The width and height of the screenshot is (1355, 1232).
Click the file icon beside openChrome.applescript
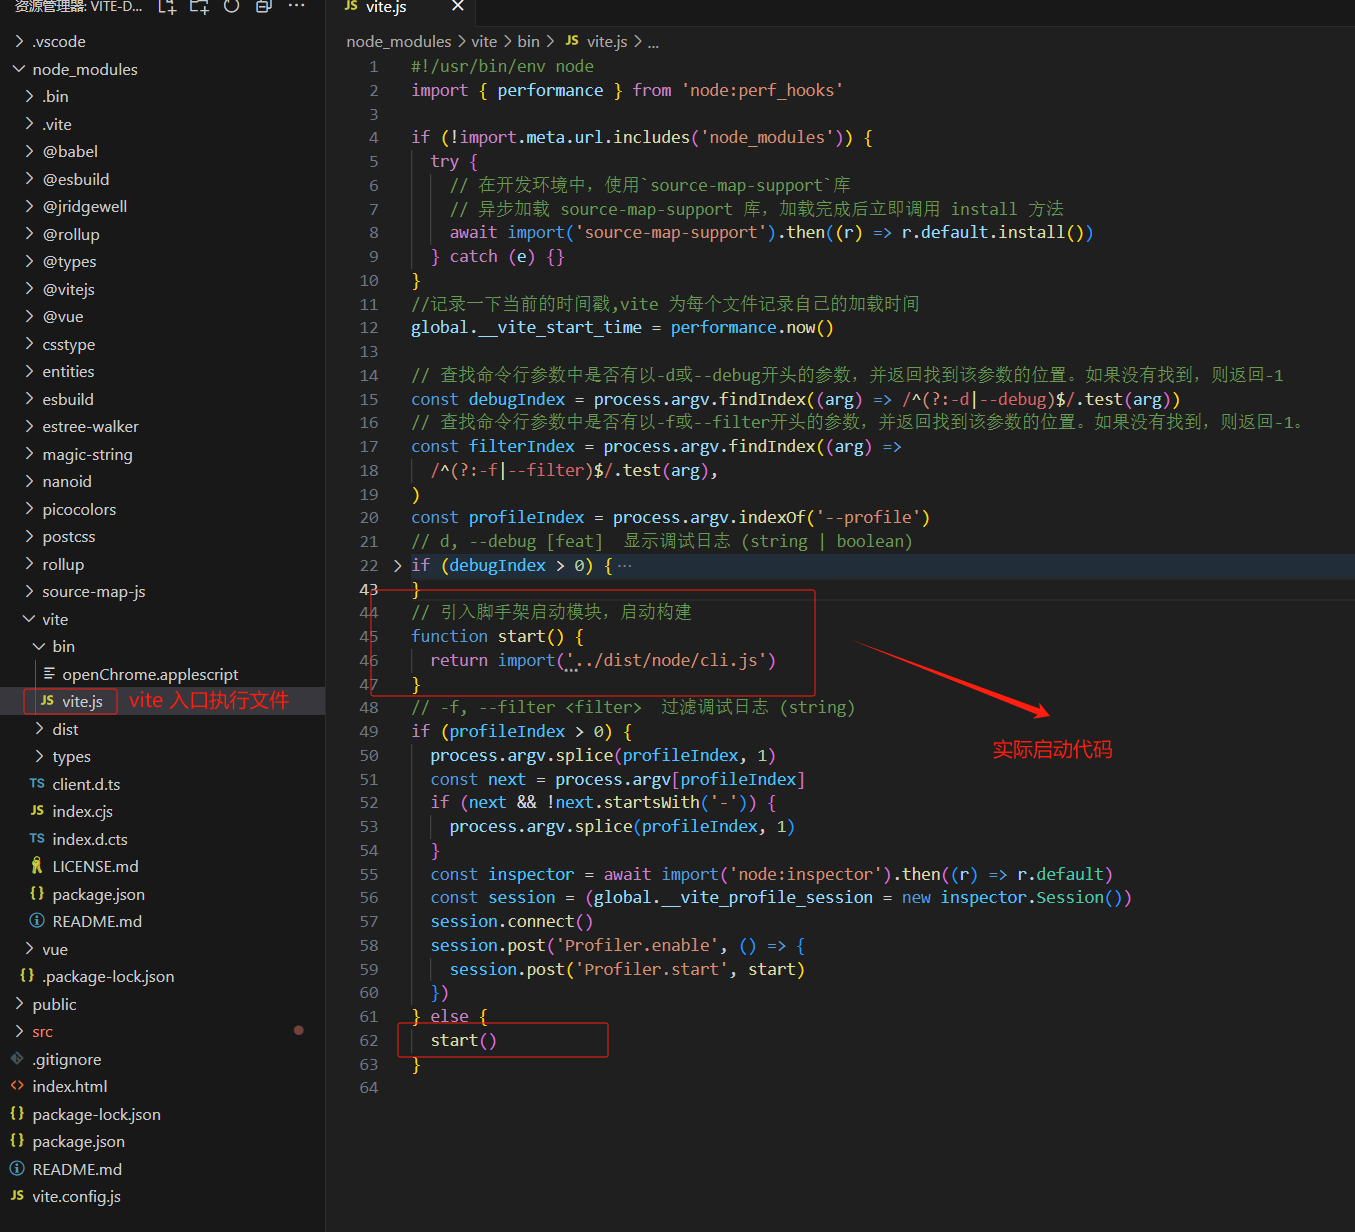pos(49,674)
